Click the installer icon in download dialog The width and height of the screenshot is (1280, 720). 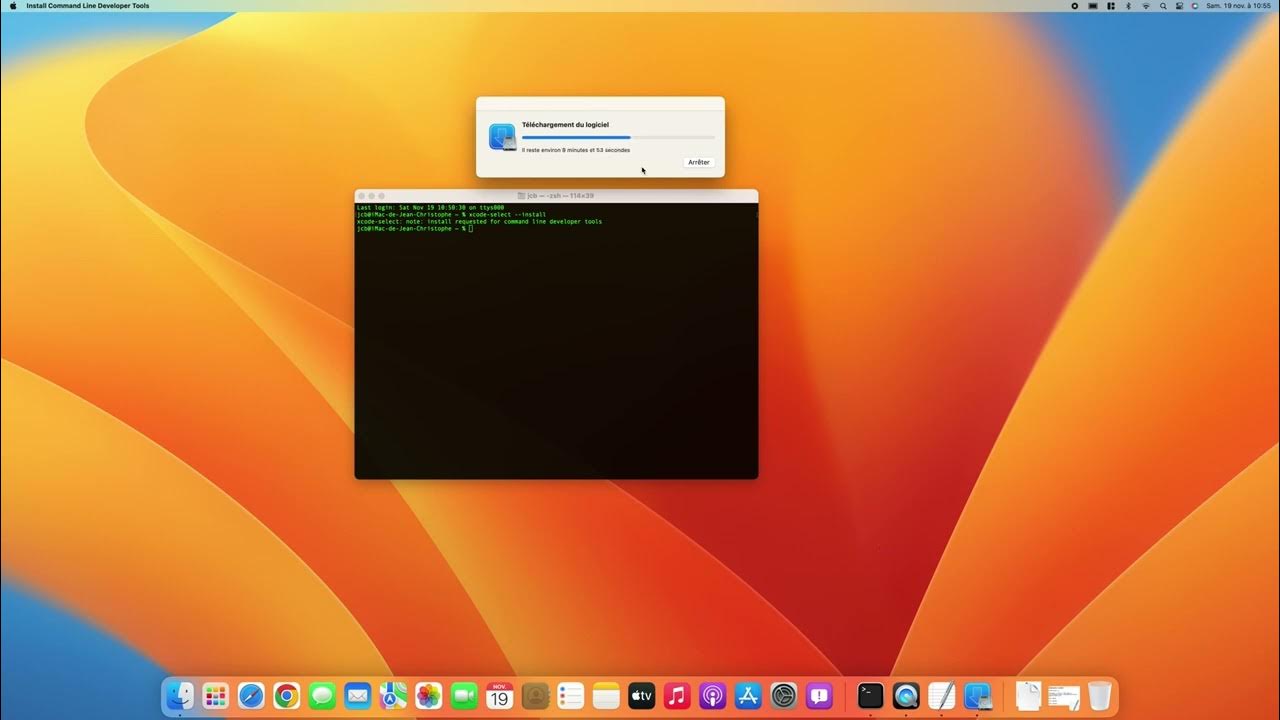point(502,137)
